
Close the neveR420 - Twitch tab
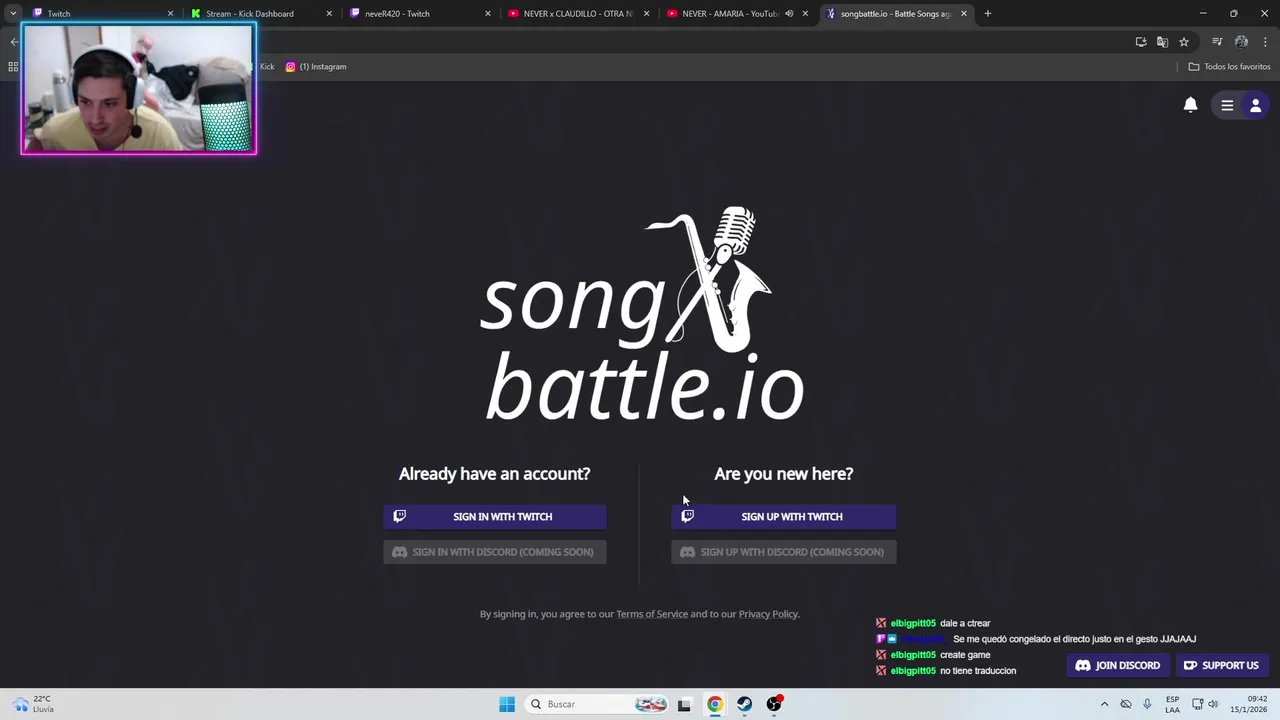(488, 14)
